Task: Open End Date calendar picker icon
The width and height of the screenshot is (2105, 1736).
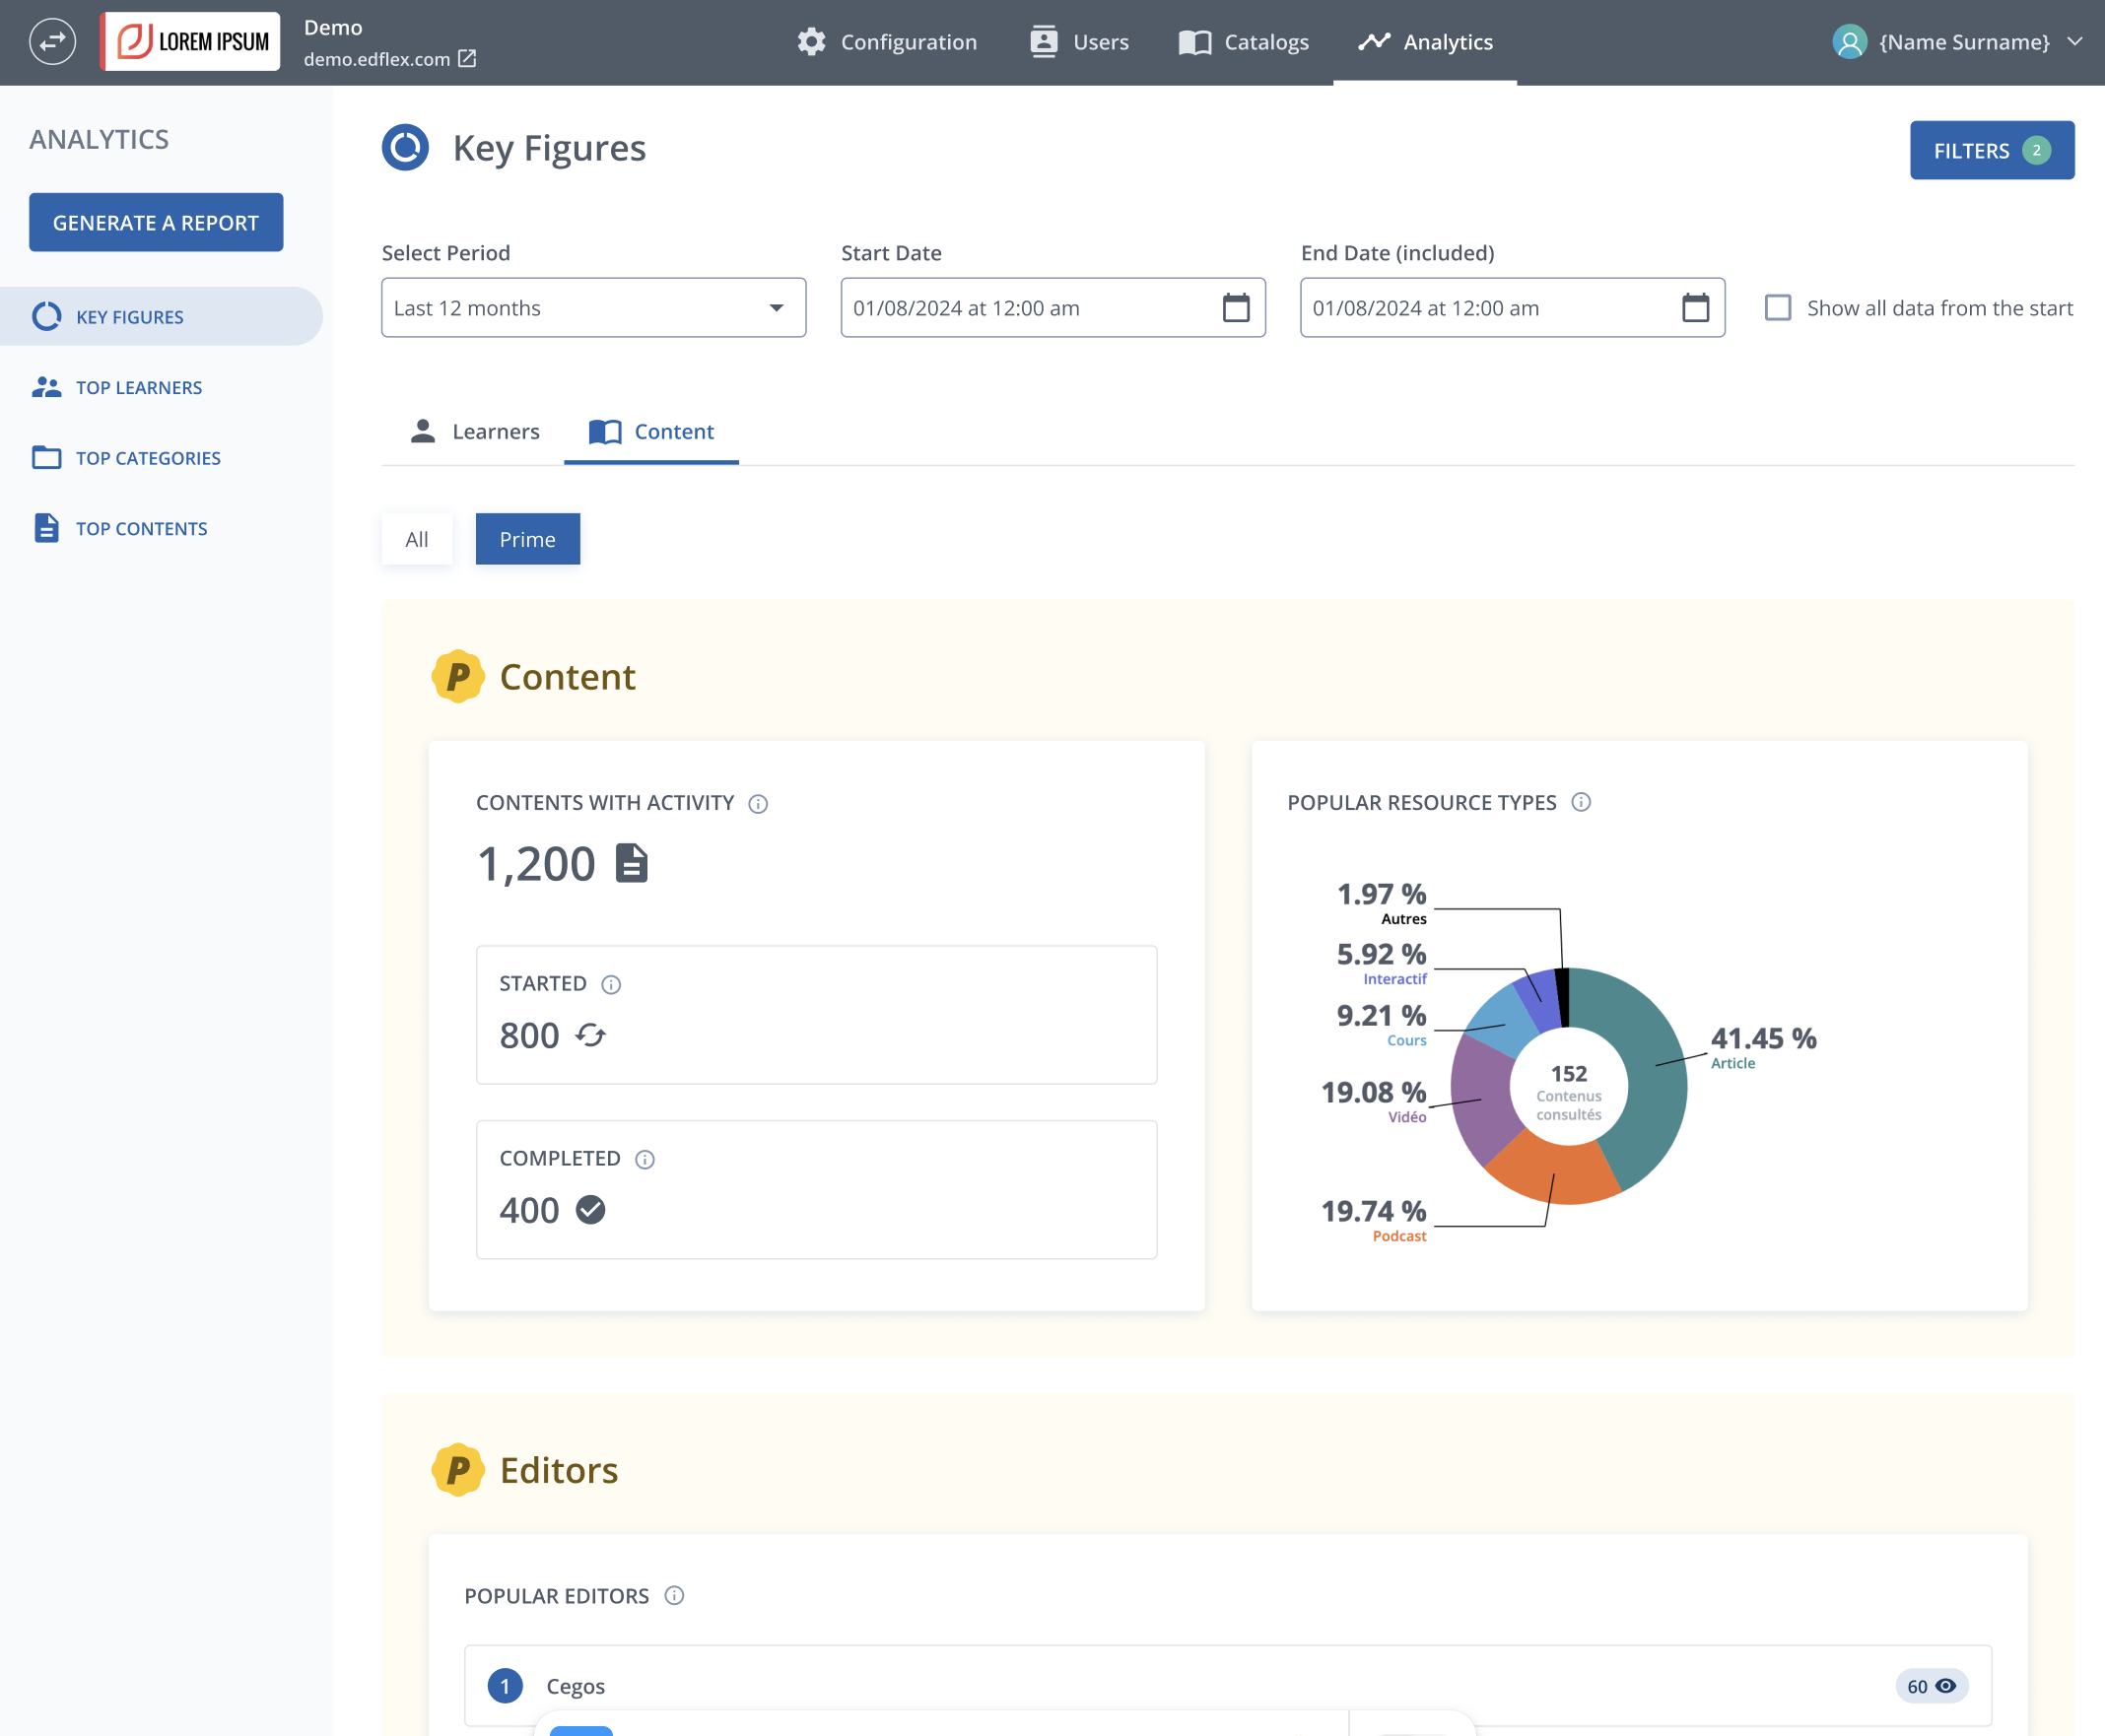Action: [1695, 308]
